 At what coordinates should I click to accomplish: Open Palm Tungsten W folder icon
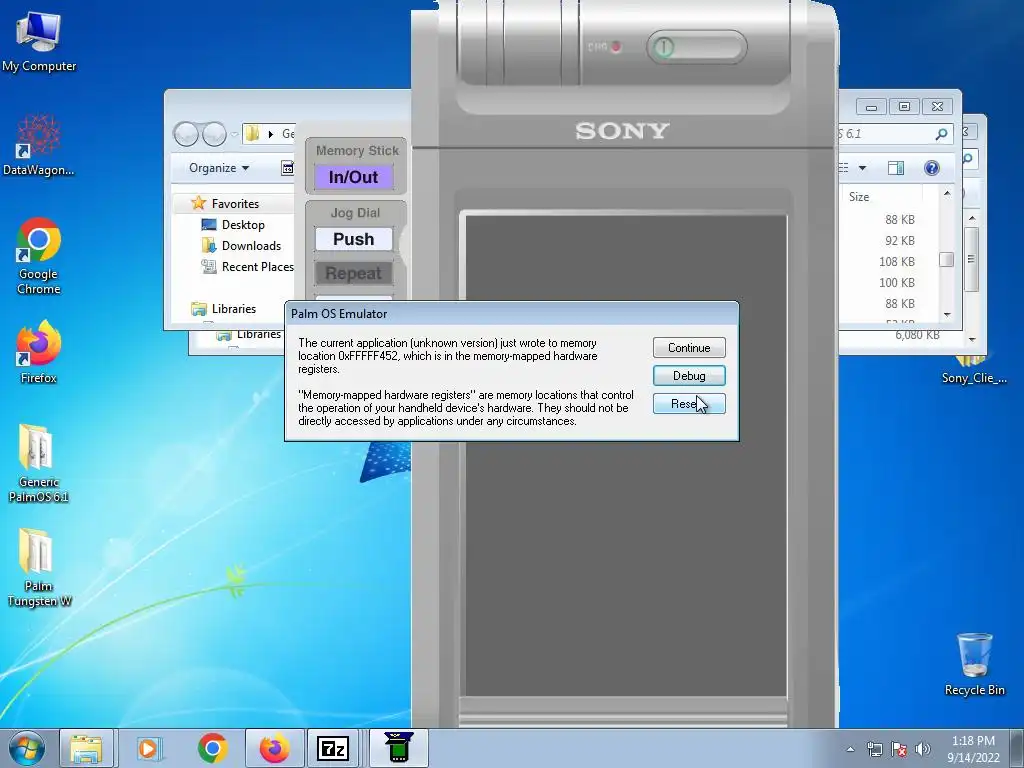[x=39, y=567]
